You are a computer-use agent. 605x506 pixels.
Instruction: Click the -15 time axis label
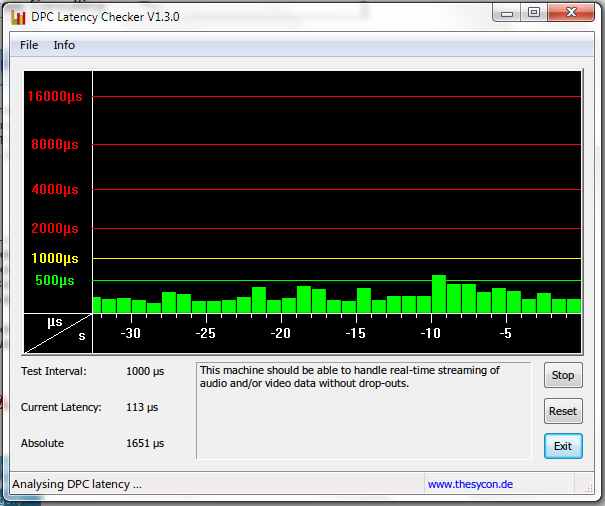[355, 333]
